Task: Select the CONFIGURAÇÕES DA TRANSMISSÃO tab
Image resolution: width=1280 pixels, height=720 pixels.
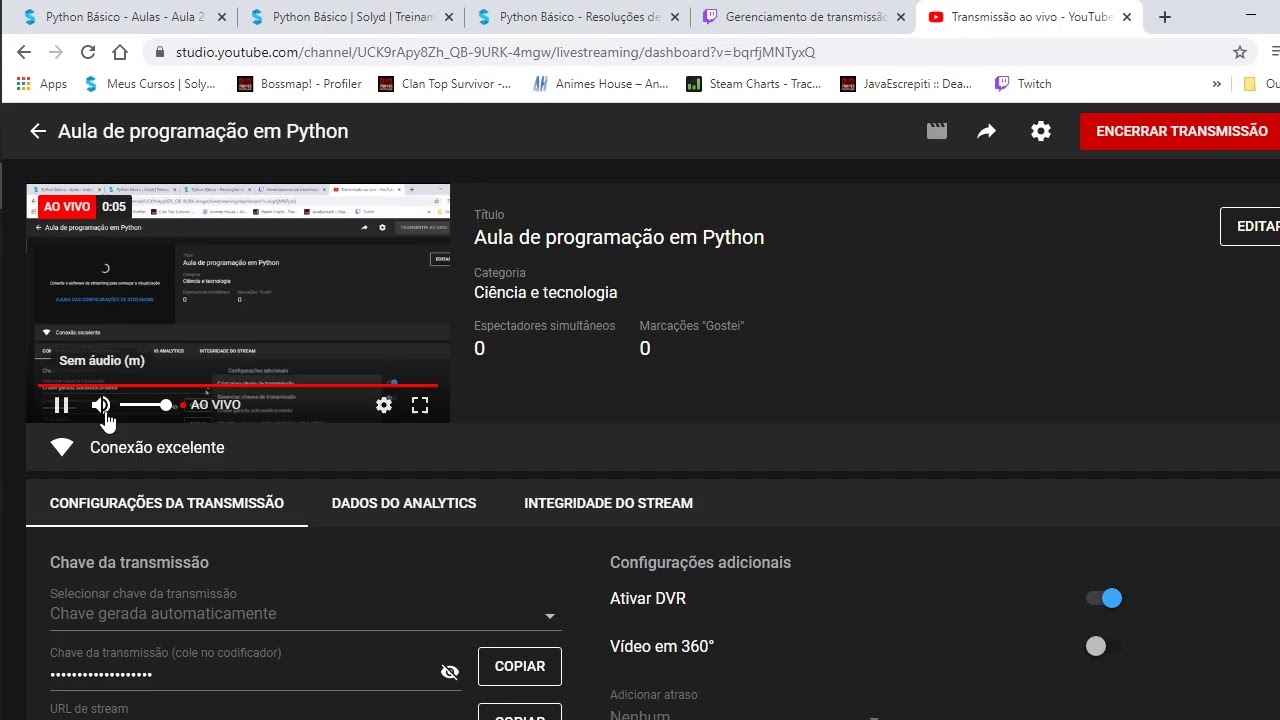Action: [167, 503]
